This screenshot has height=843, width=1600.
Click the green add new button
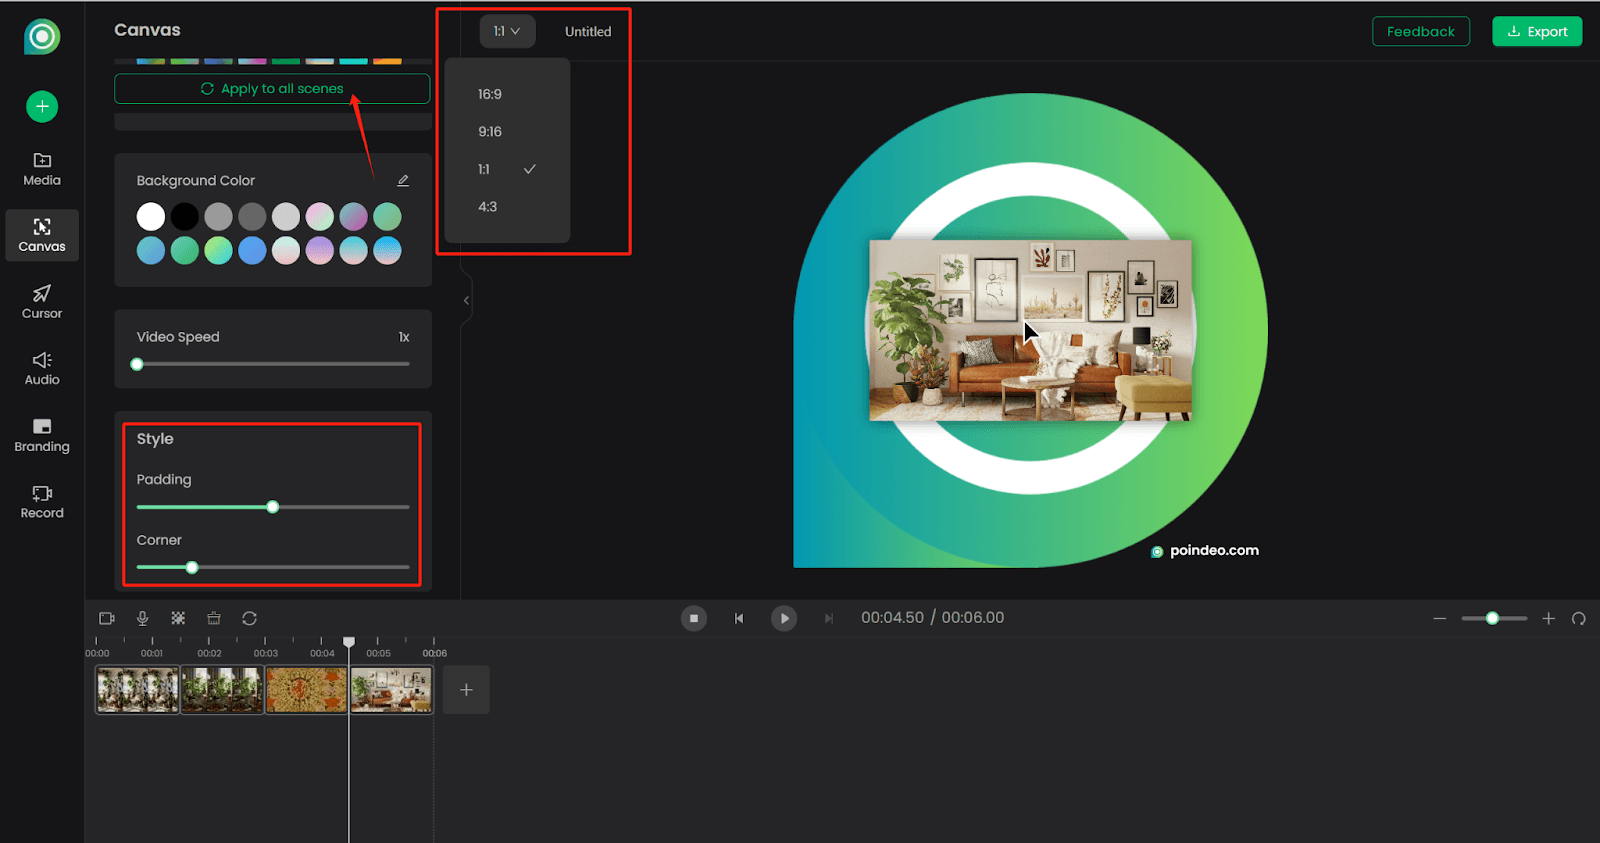point(42,106)
